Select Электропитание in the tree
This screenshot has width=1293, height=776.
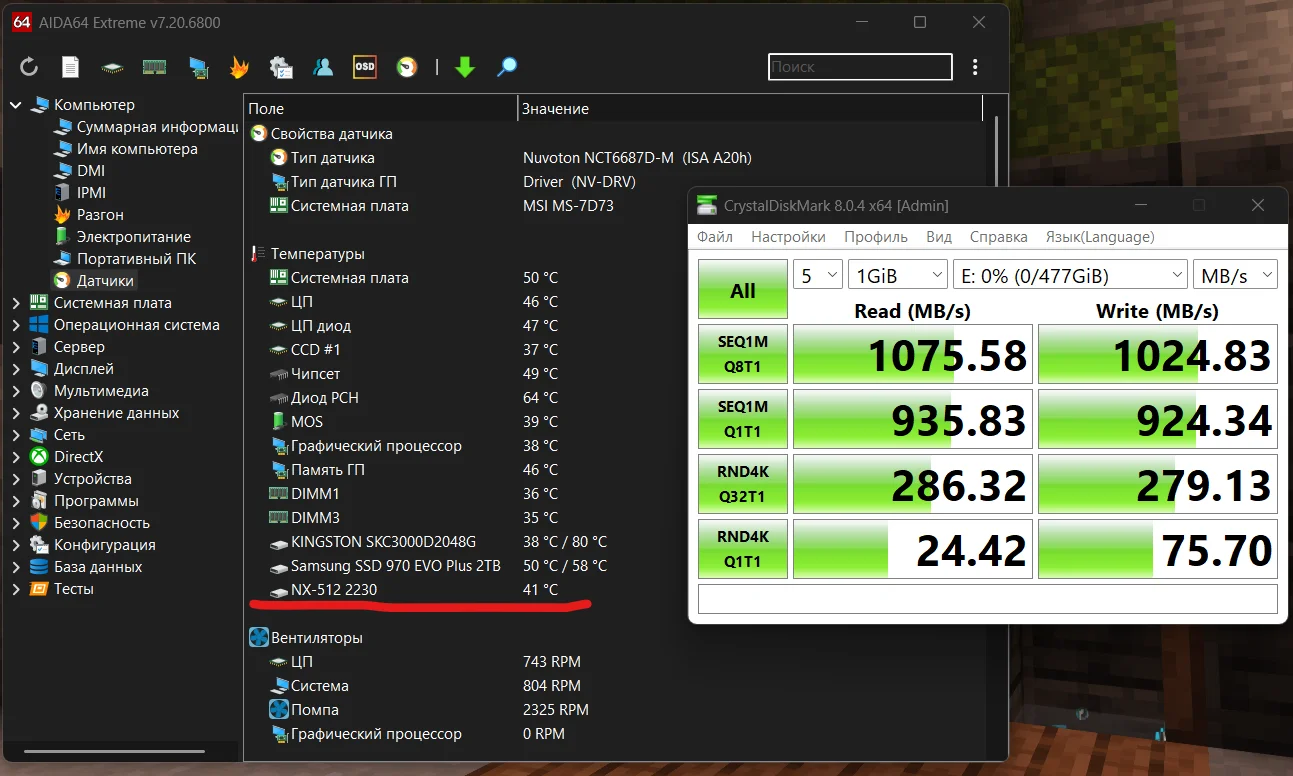pos(134,237)
